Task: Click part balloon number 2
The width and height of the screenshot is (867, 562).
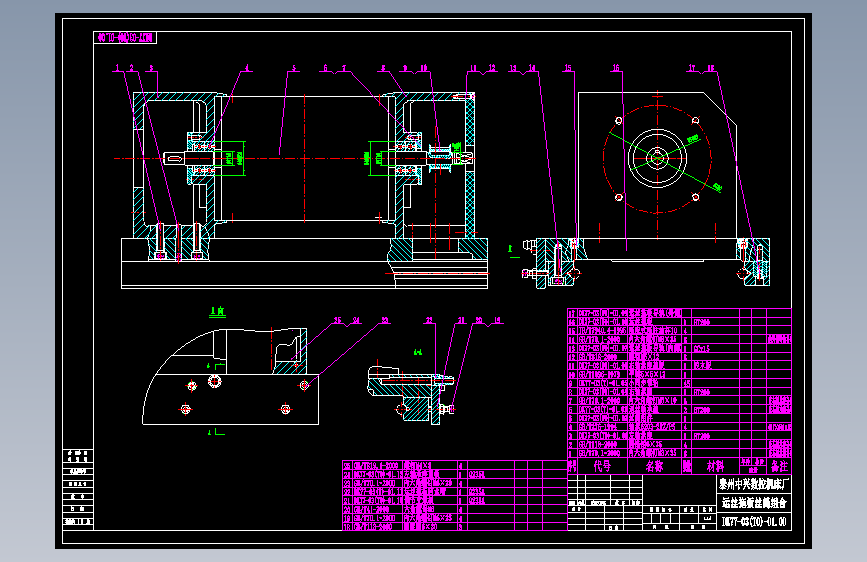Action: [x=132, y=68]
